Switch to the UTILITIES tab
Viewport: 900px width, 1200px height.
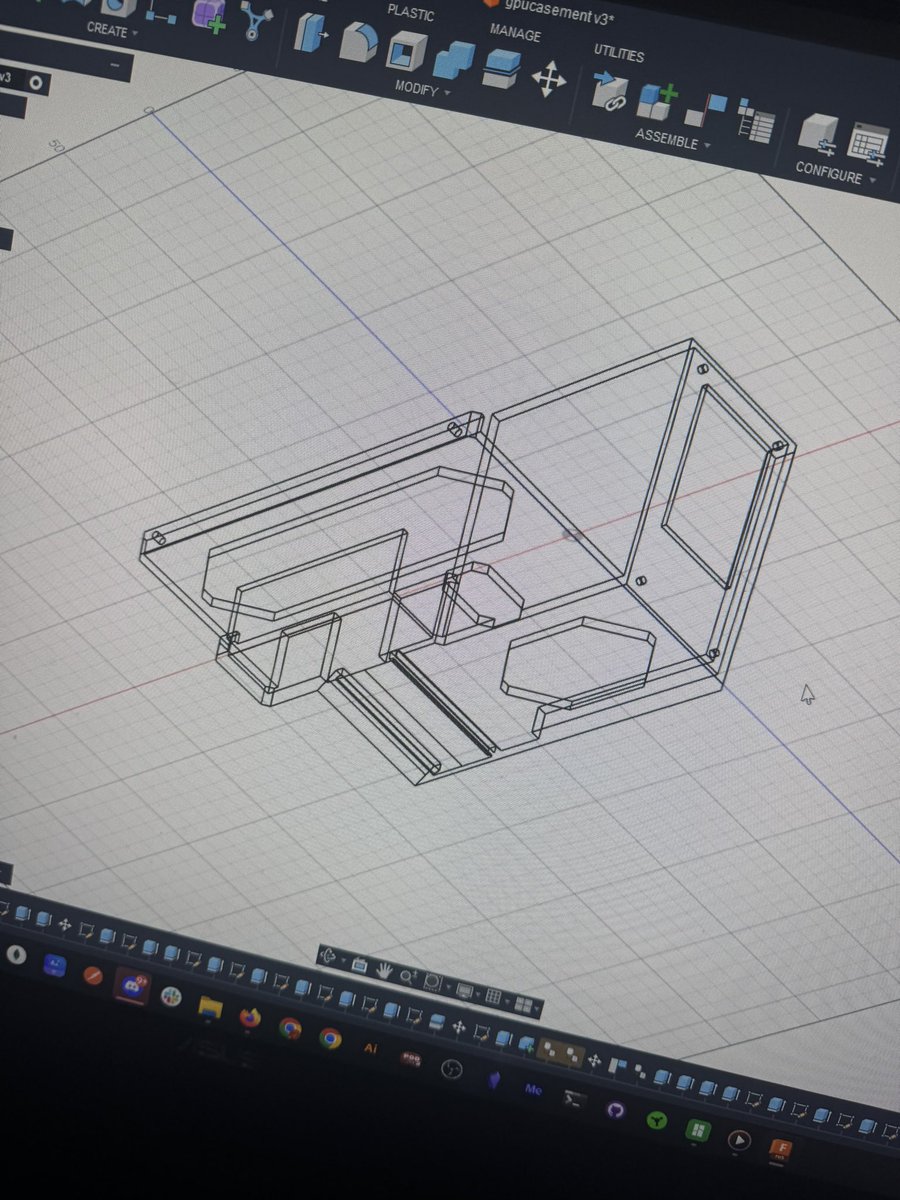[x=619, y=52]
